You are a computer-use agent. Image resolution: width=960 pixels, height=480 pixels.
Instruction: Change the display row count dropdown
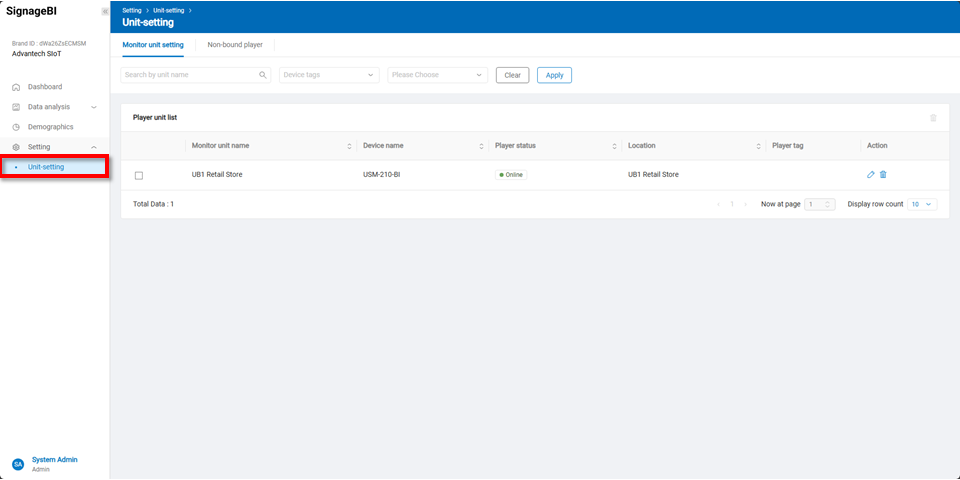(922, 204)
